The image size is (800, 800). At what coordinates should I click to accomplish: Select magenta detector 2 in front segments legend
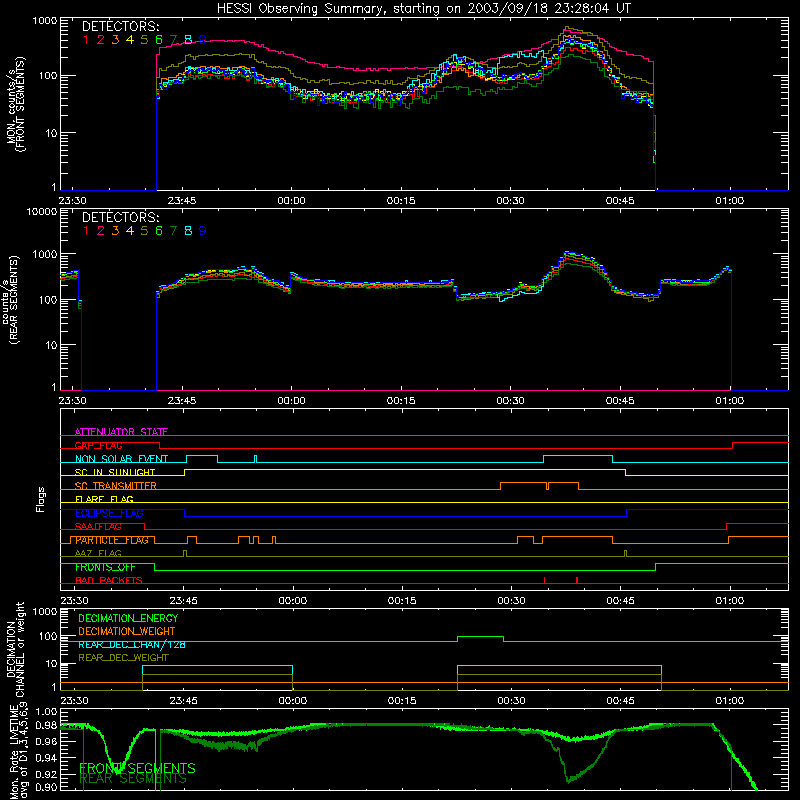click(101, 39)
